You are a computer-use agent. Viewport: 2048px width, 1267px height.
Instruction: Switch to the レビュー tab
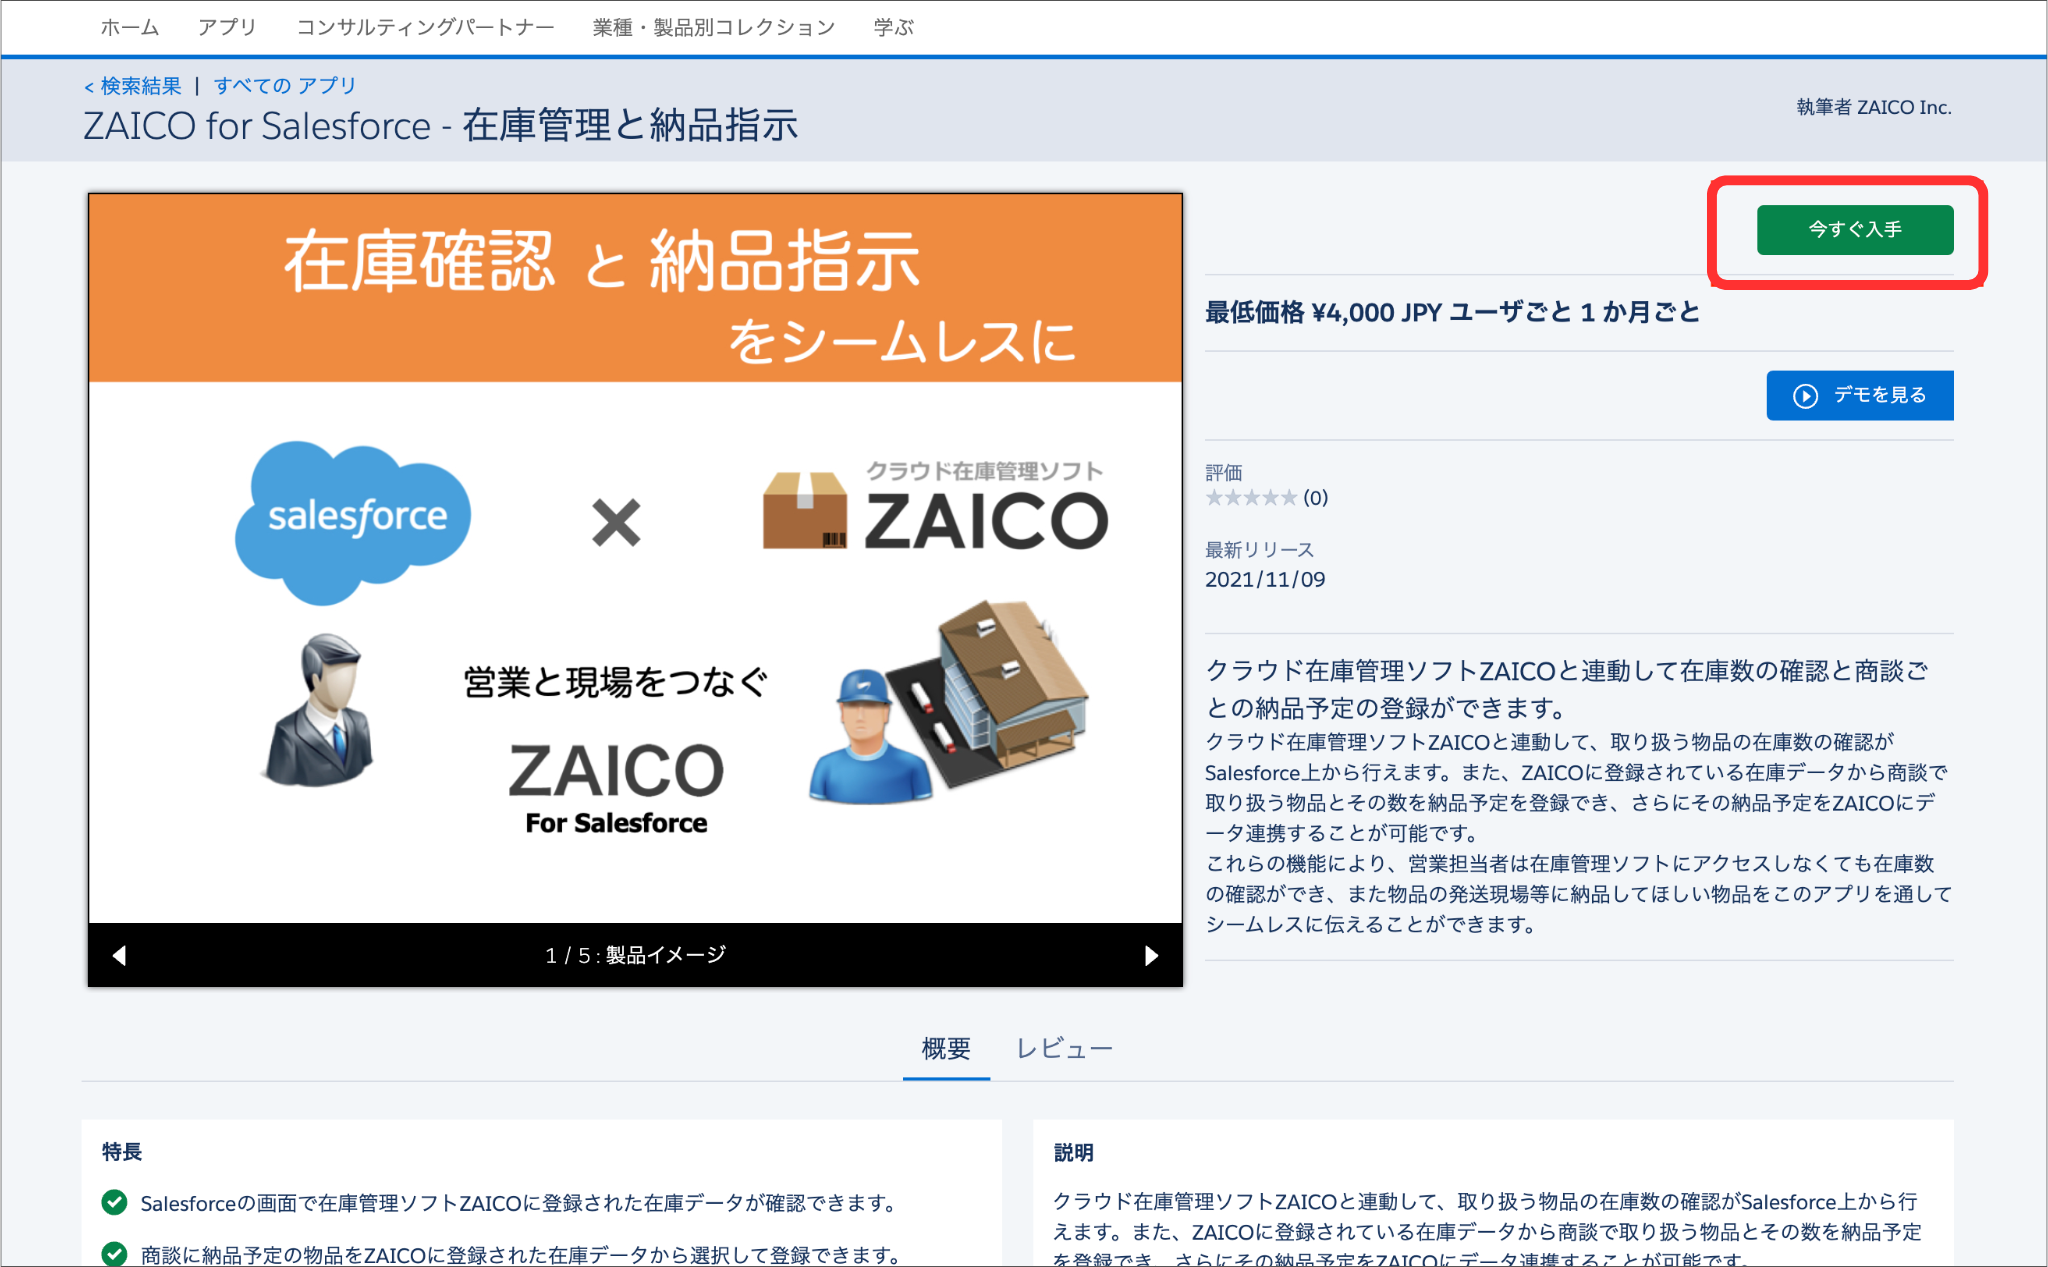tap(1064, 1048)
